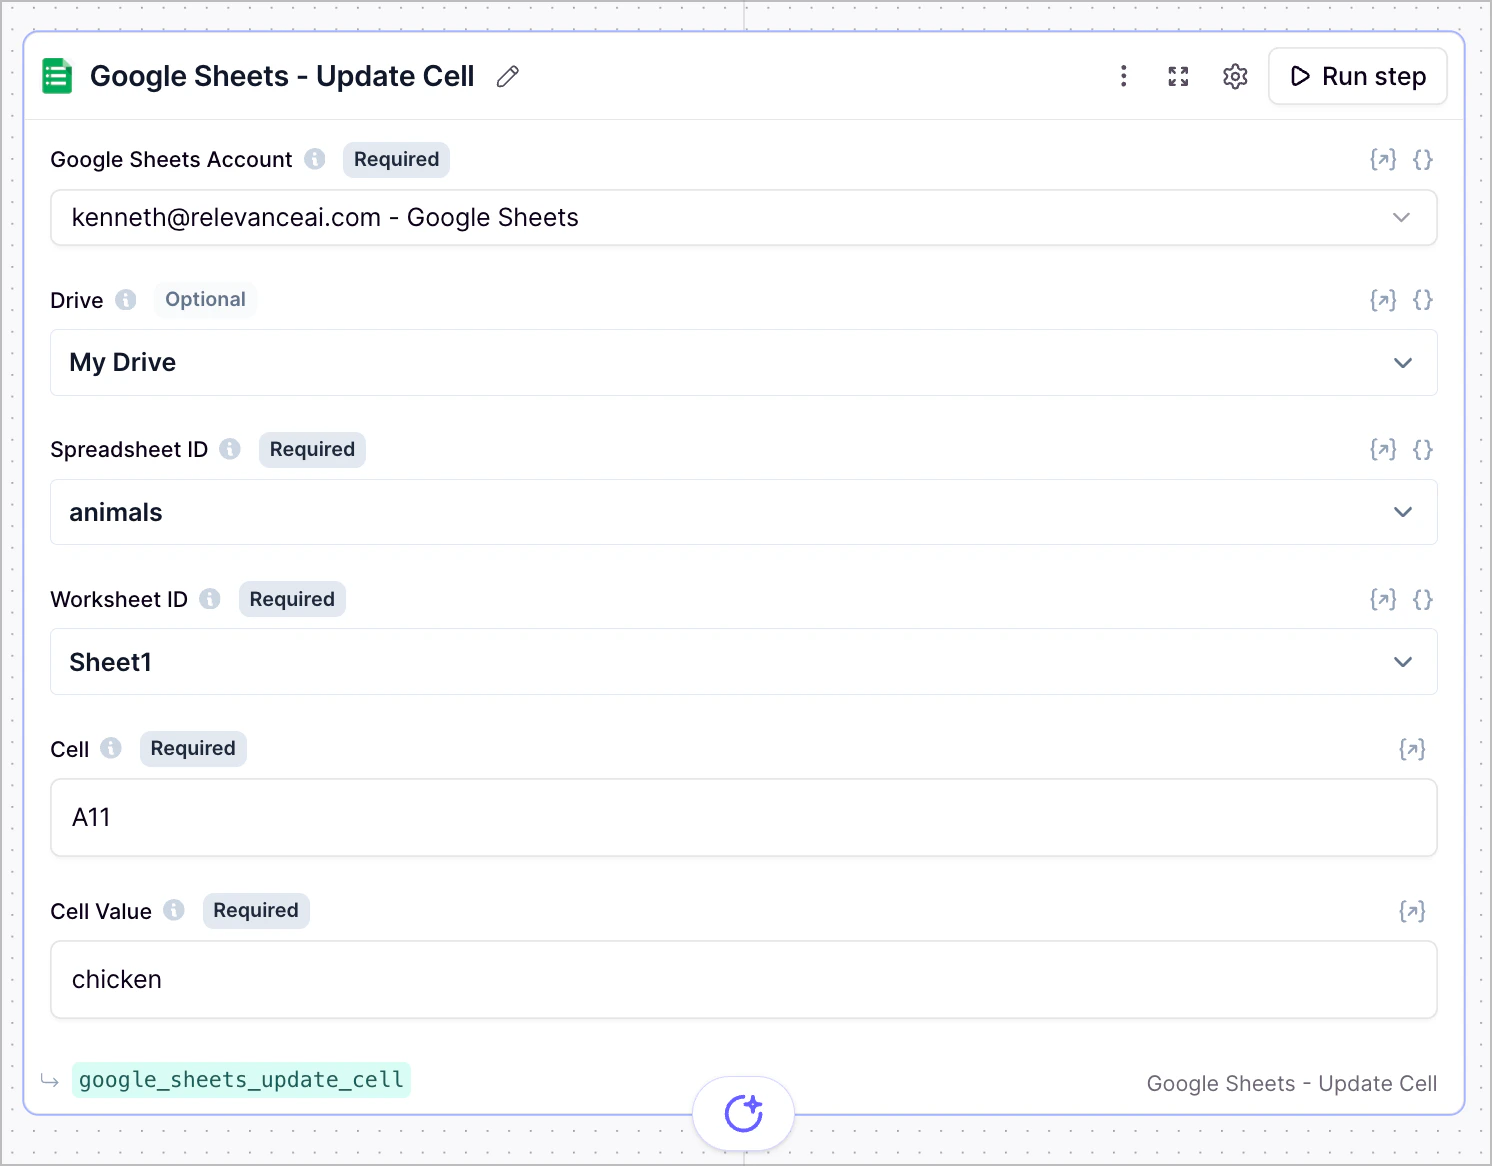Click the Google Sheets green icon in the header
This screenshot has height=1166, width=1492.
(56, 75)
